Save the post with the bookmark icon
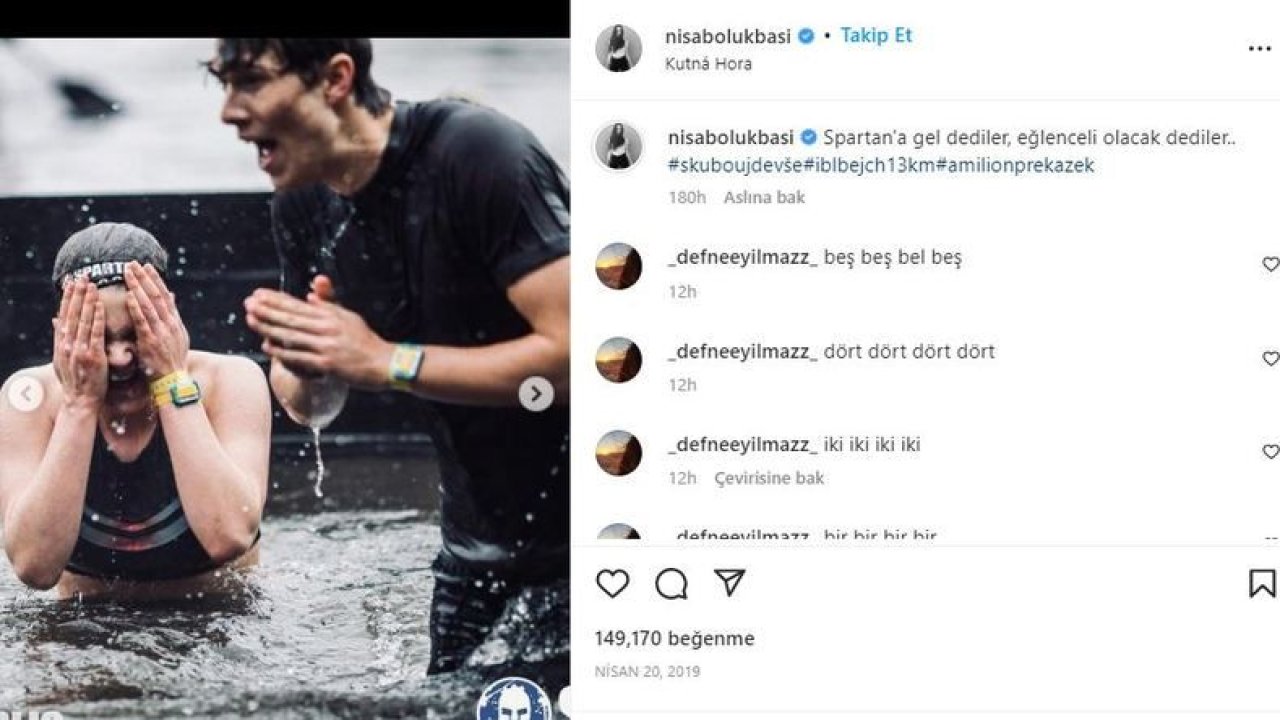 tap(1262, 583)
